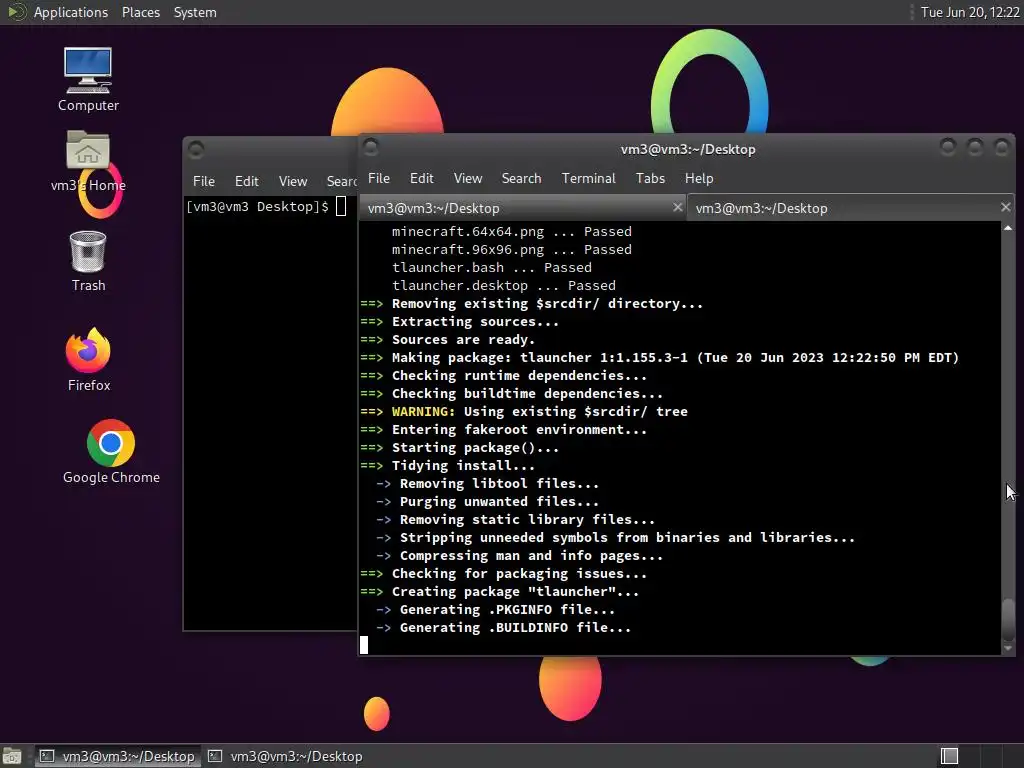Click the line 'Generating .BUILDINFO file...'
This screenshot has width=1024, height=768.
pos(515,628)
